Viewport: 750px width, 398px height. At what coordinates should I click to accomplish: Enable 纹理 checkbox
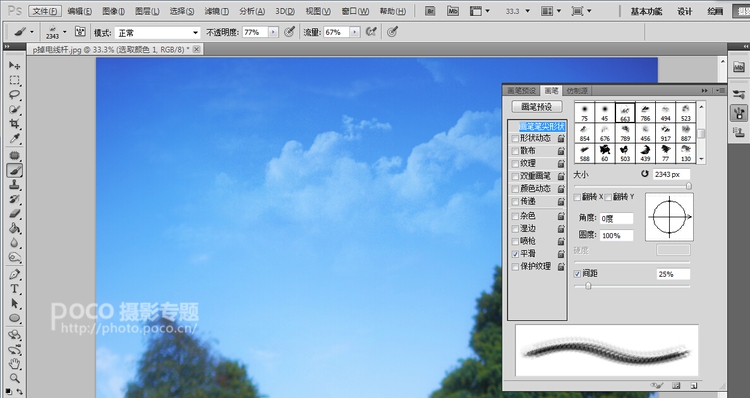tap(515, 164)
